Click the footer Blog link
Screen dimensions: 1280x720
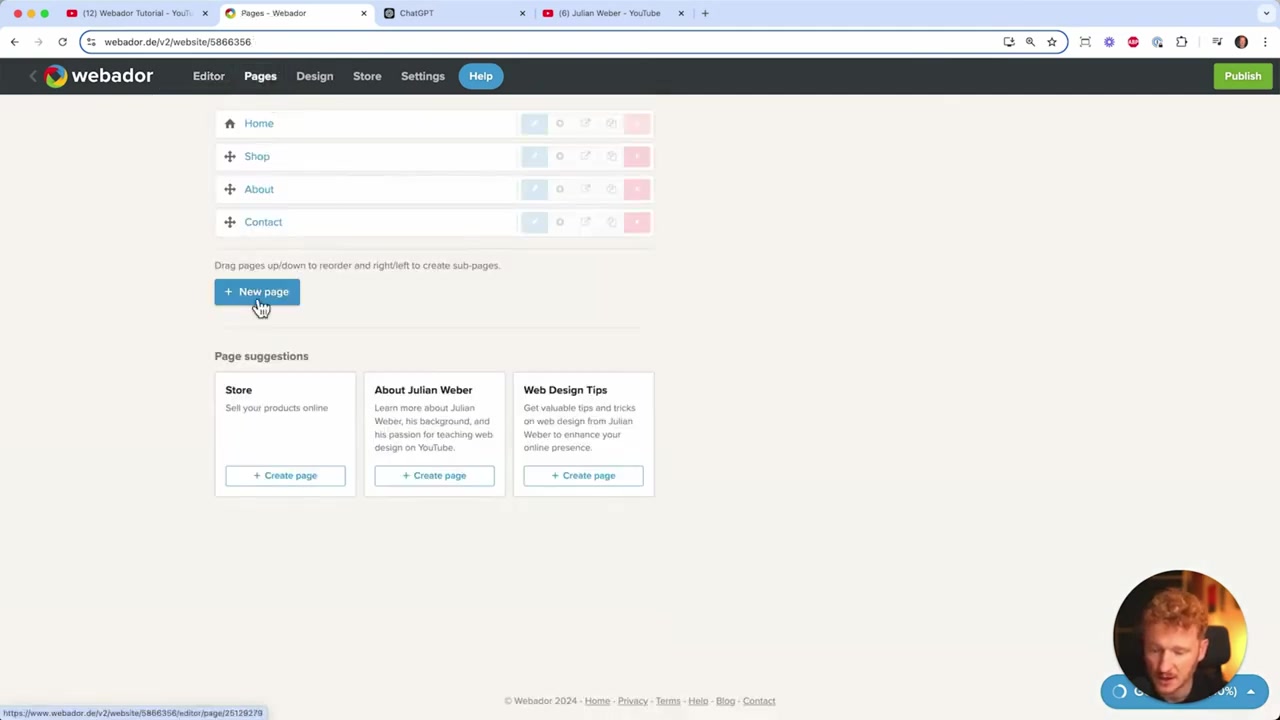[725, 701]
